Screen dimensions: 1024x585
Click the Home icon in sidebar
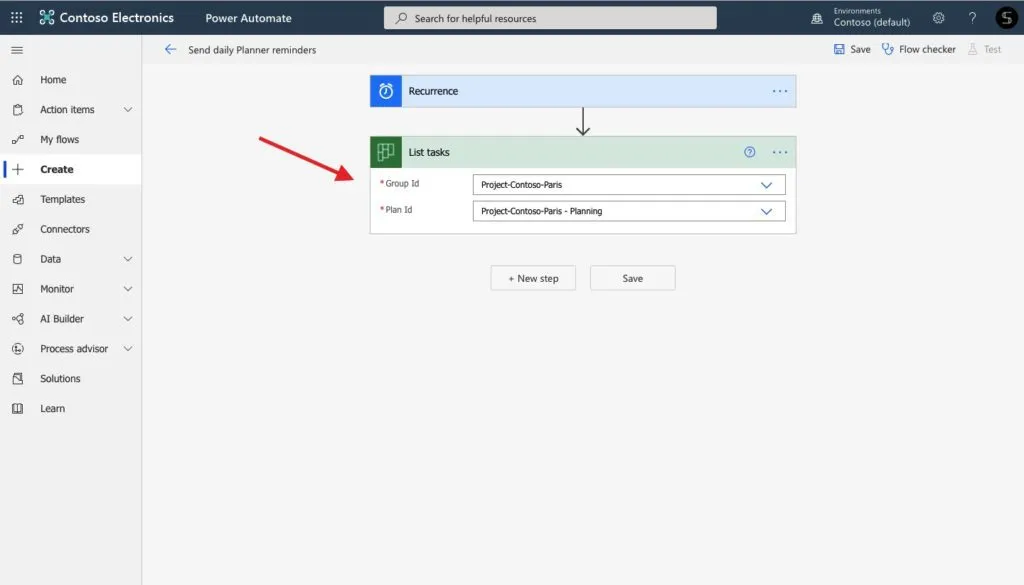[x=18, y=80]
